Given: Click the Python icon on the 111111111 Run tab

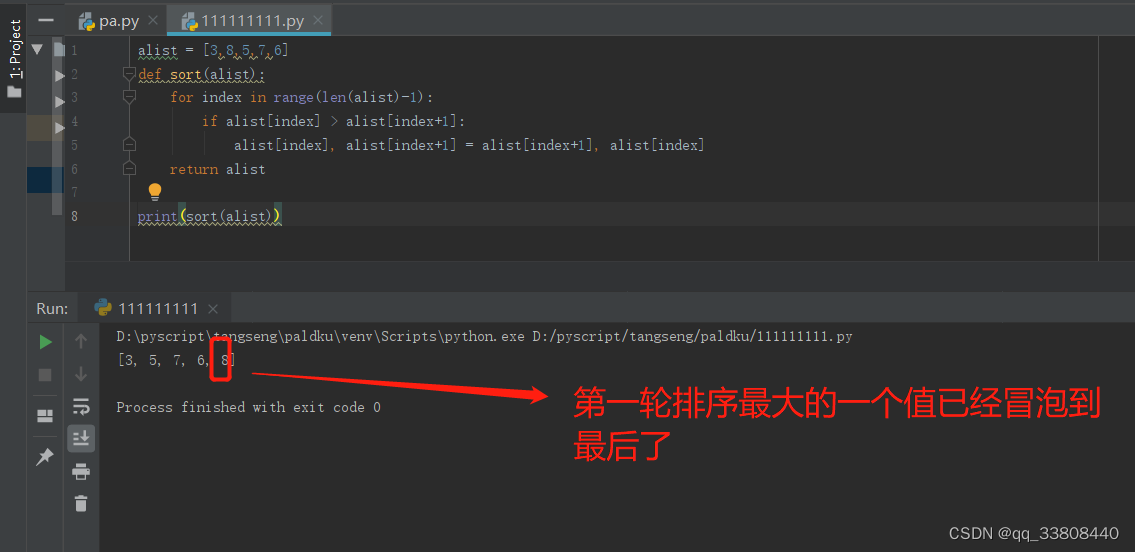Looking at the screenshot, I should coord(103,309).
